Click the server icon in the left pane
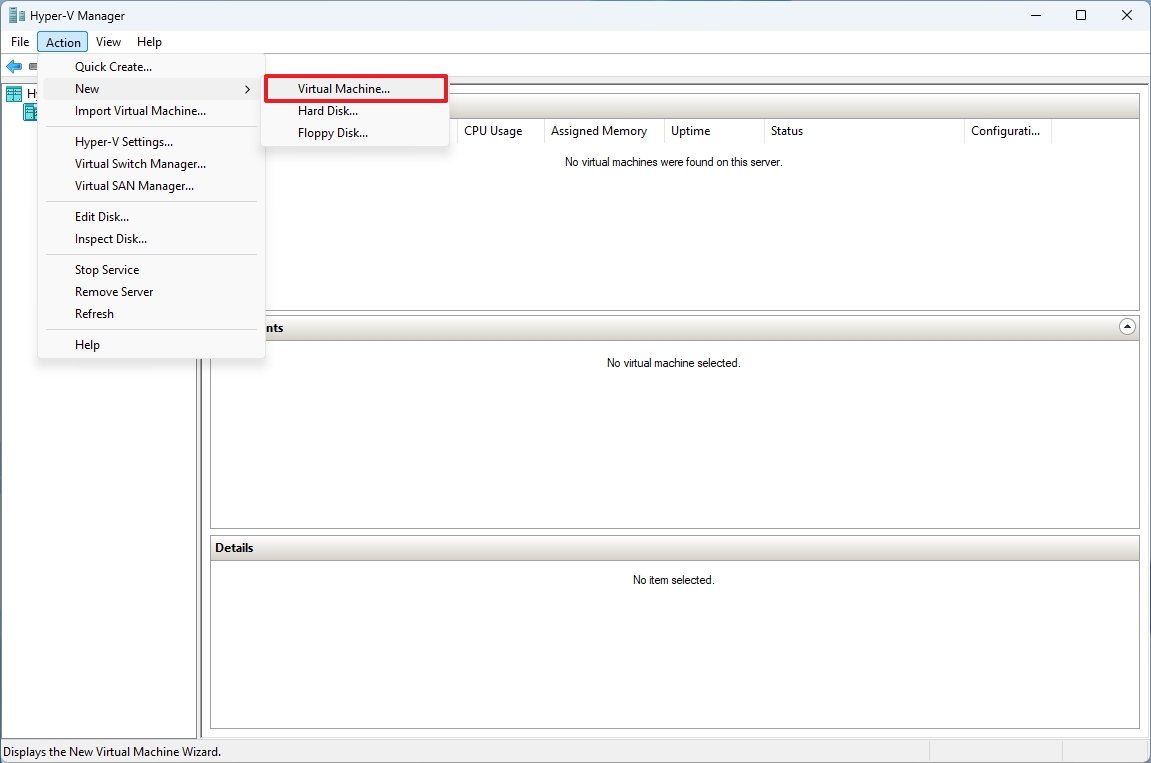1151x763 pixels. click(31, 111)
